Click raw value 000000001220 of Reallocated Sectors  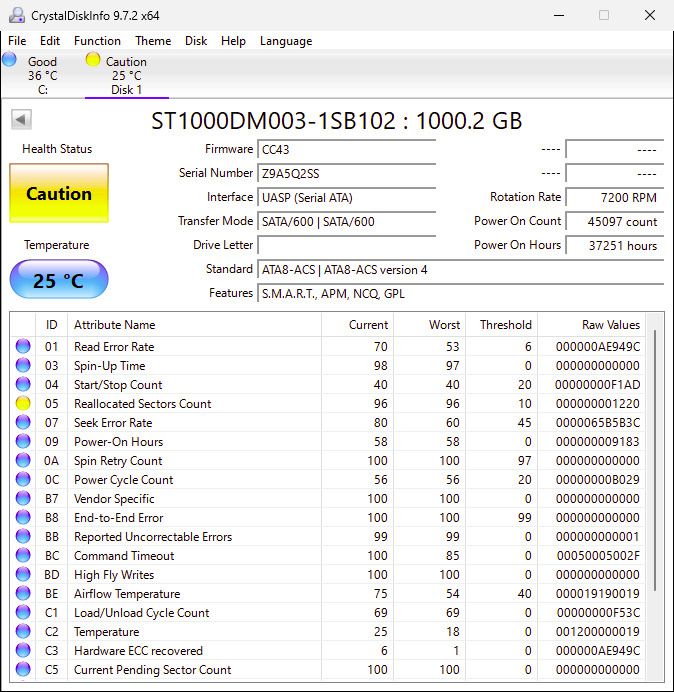pyautogui.click(x=598, y=403)
